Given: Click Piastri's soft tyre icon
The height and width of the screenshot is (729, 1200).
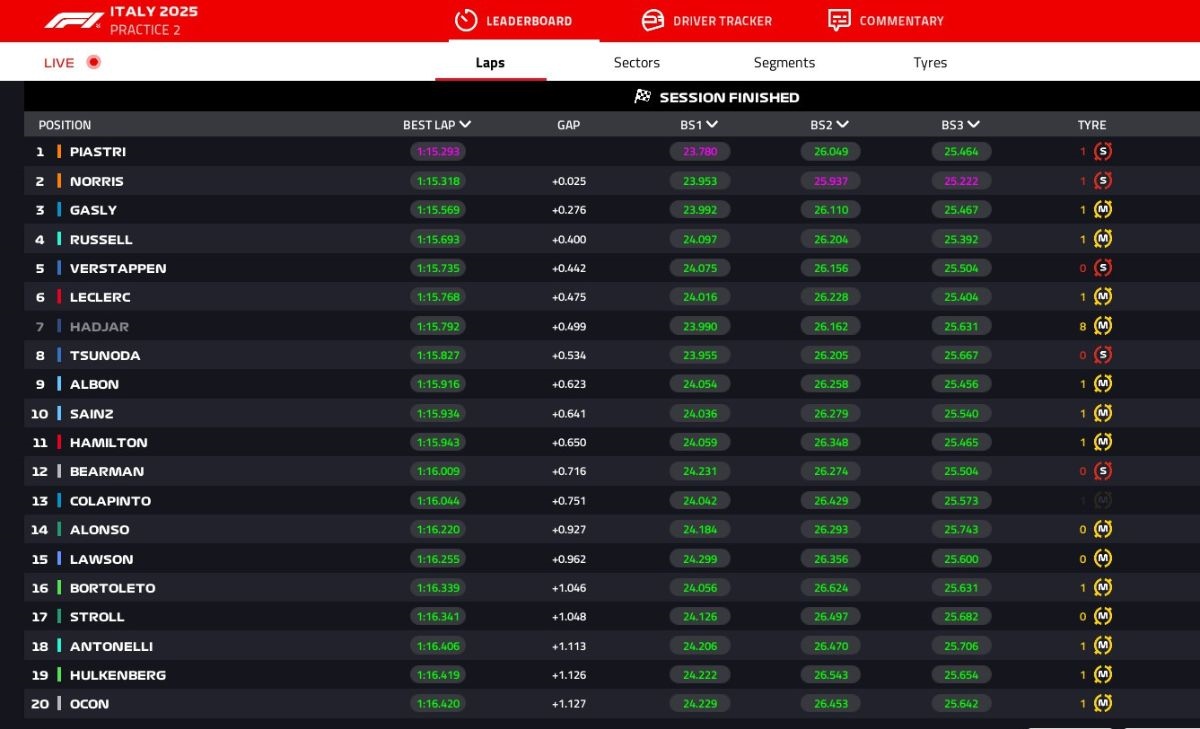Looking at the screenshot, I should (1103, 152).
